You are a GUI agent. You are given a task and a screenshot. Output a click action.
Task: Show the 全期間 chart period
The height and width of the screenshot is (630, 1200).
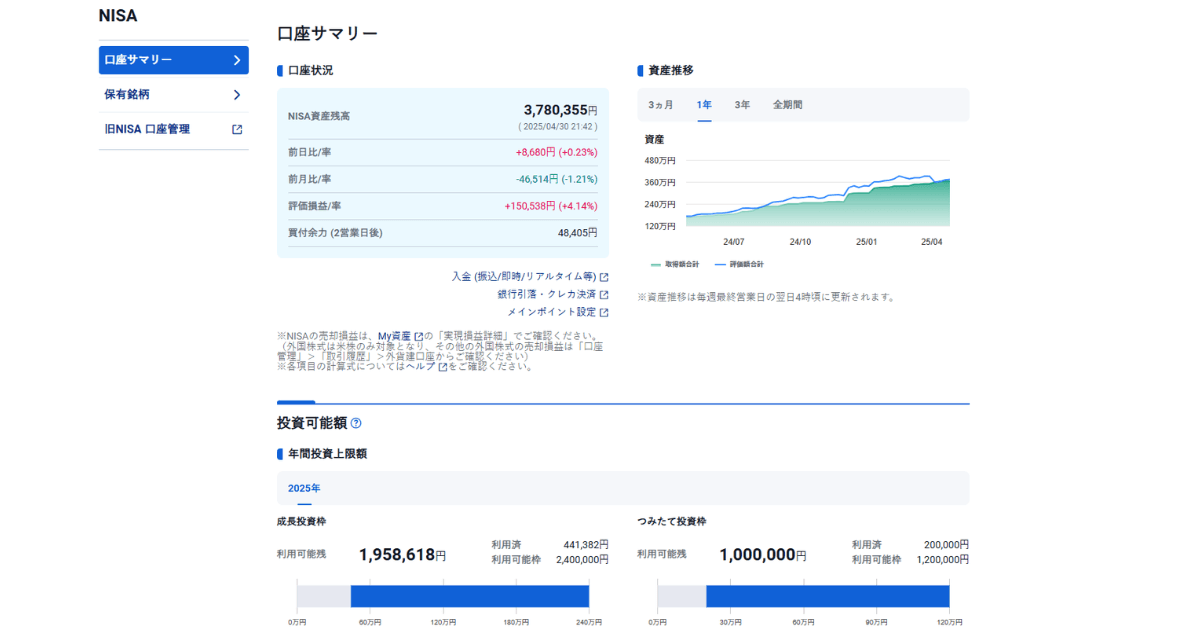click(x=787, y=105)
